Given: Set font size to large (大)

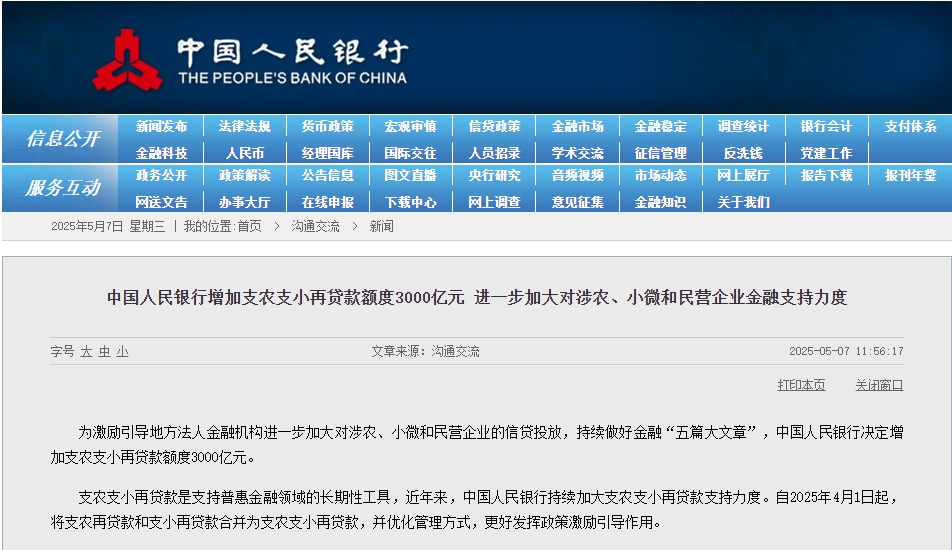Looking at the screenshot, I should pos(86,352).
